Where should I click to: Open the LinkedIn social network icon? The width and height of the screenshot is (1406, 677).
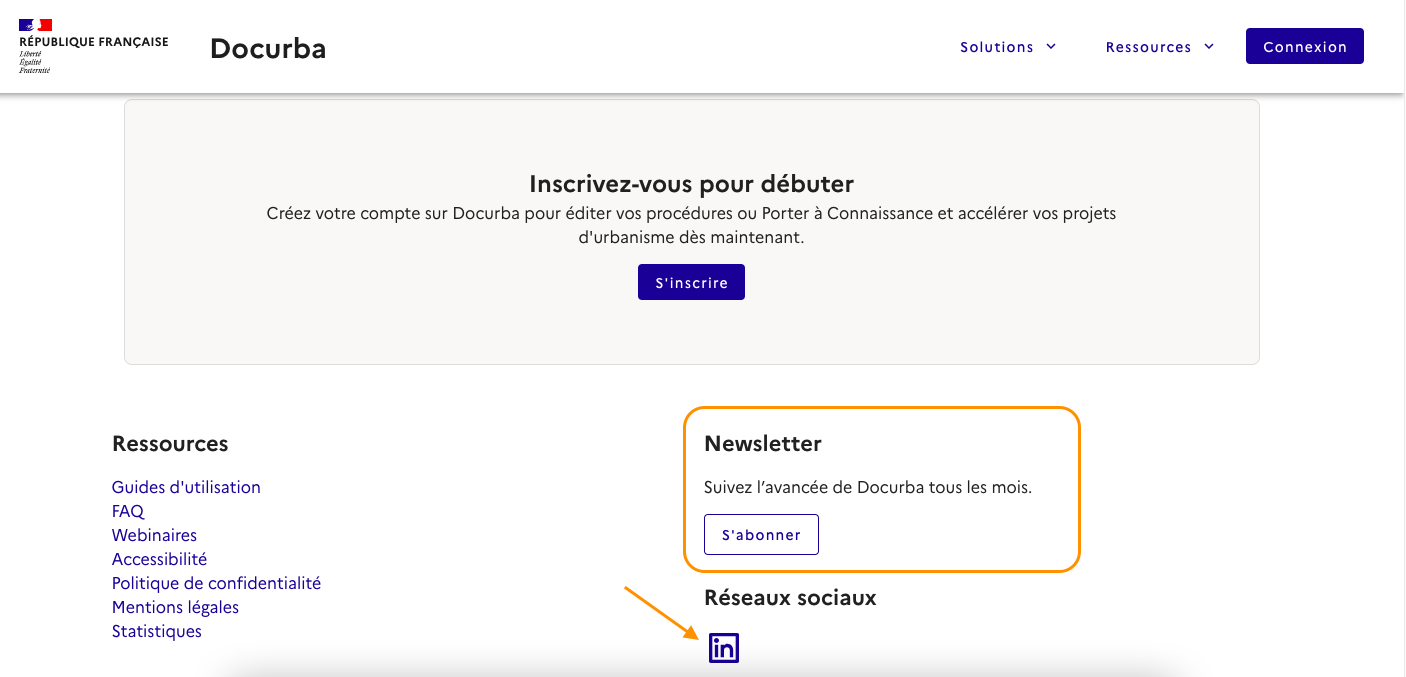723,648
